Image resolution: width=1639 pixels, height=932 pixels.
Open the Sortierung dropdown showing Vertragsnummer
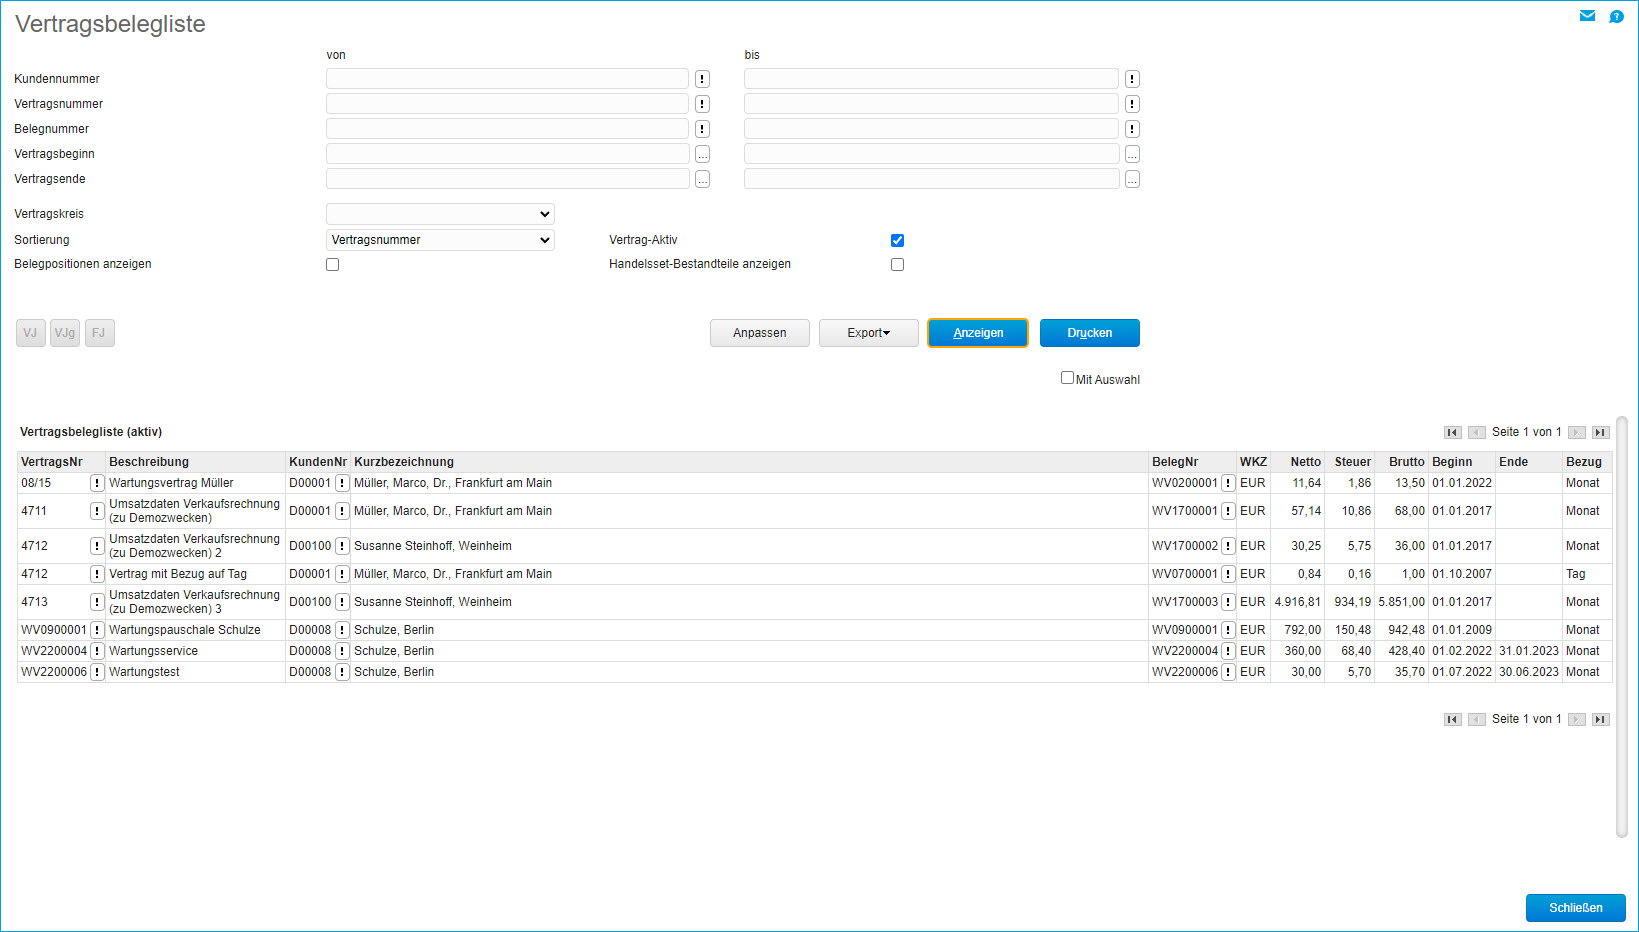point(440,240)
